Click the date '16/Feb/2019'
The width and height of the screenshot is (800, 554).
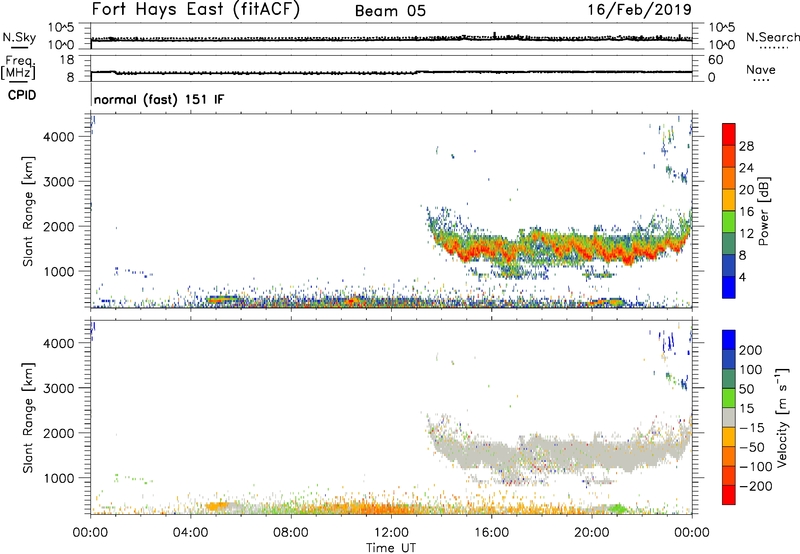(640, 9)
